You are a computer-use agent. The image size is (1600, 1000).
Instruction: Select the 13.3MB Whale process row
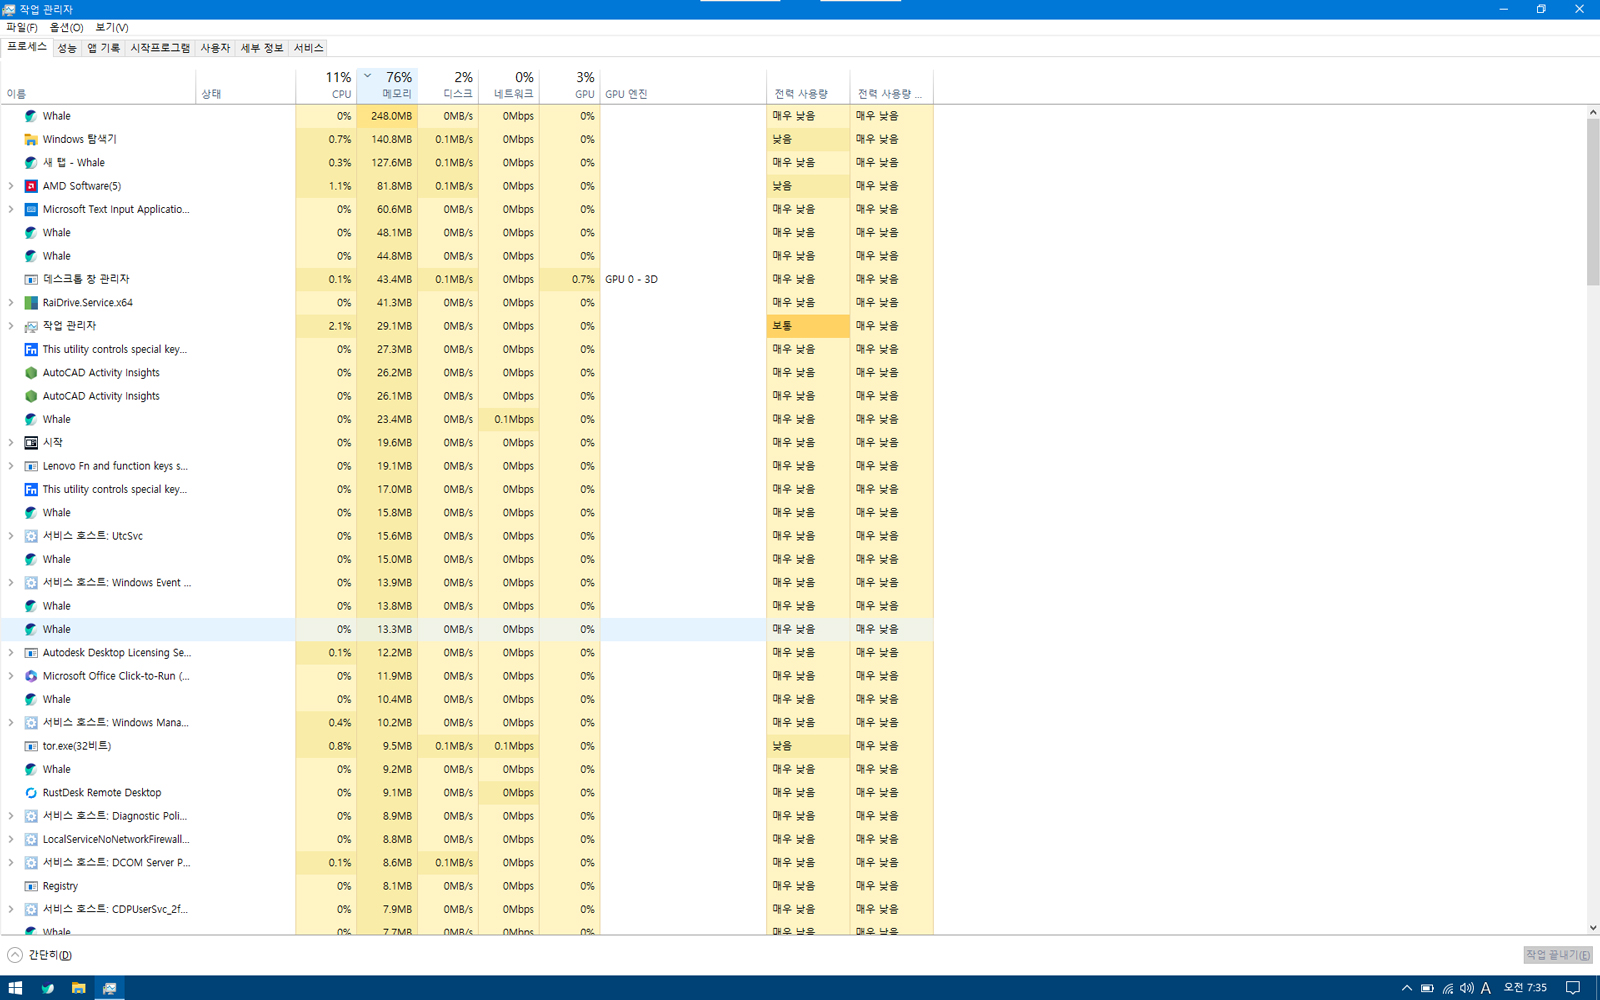[x=467, y=629]
